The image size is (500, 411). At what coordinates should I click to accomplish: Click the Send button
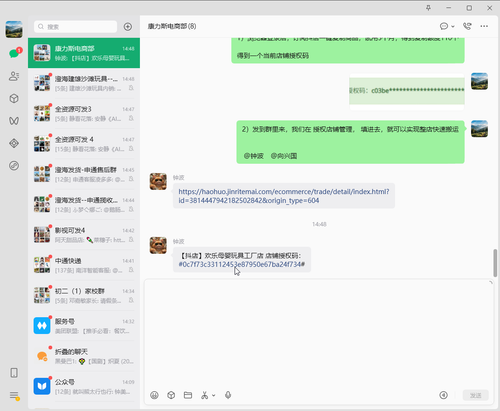[x=476, y=395]
